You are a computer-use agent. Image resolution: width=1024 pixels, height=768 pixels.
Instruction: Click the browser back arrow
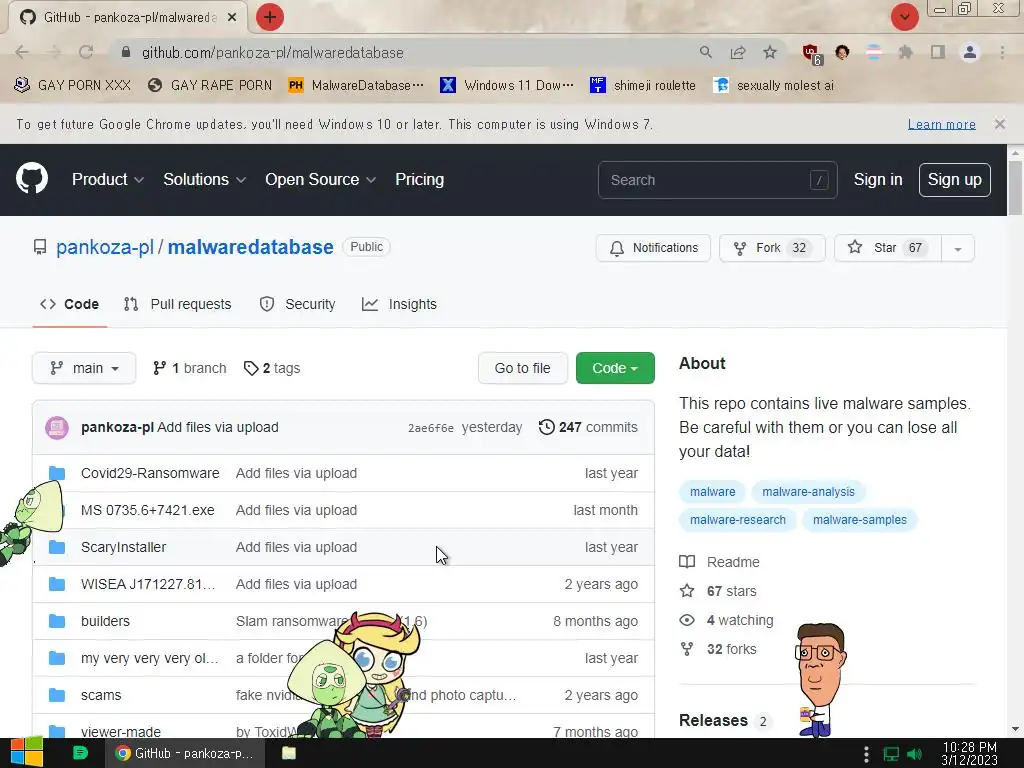(x=22, y=52)
